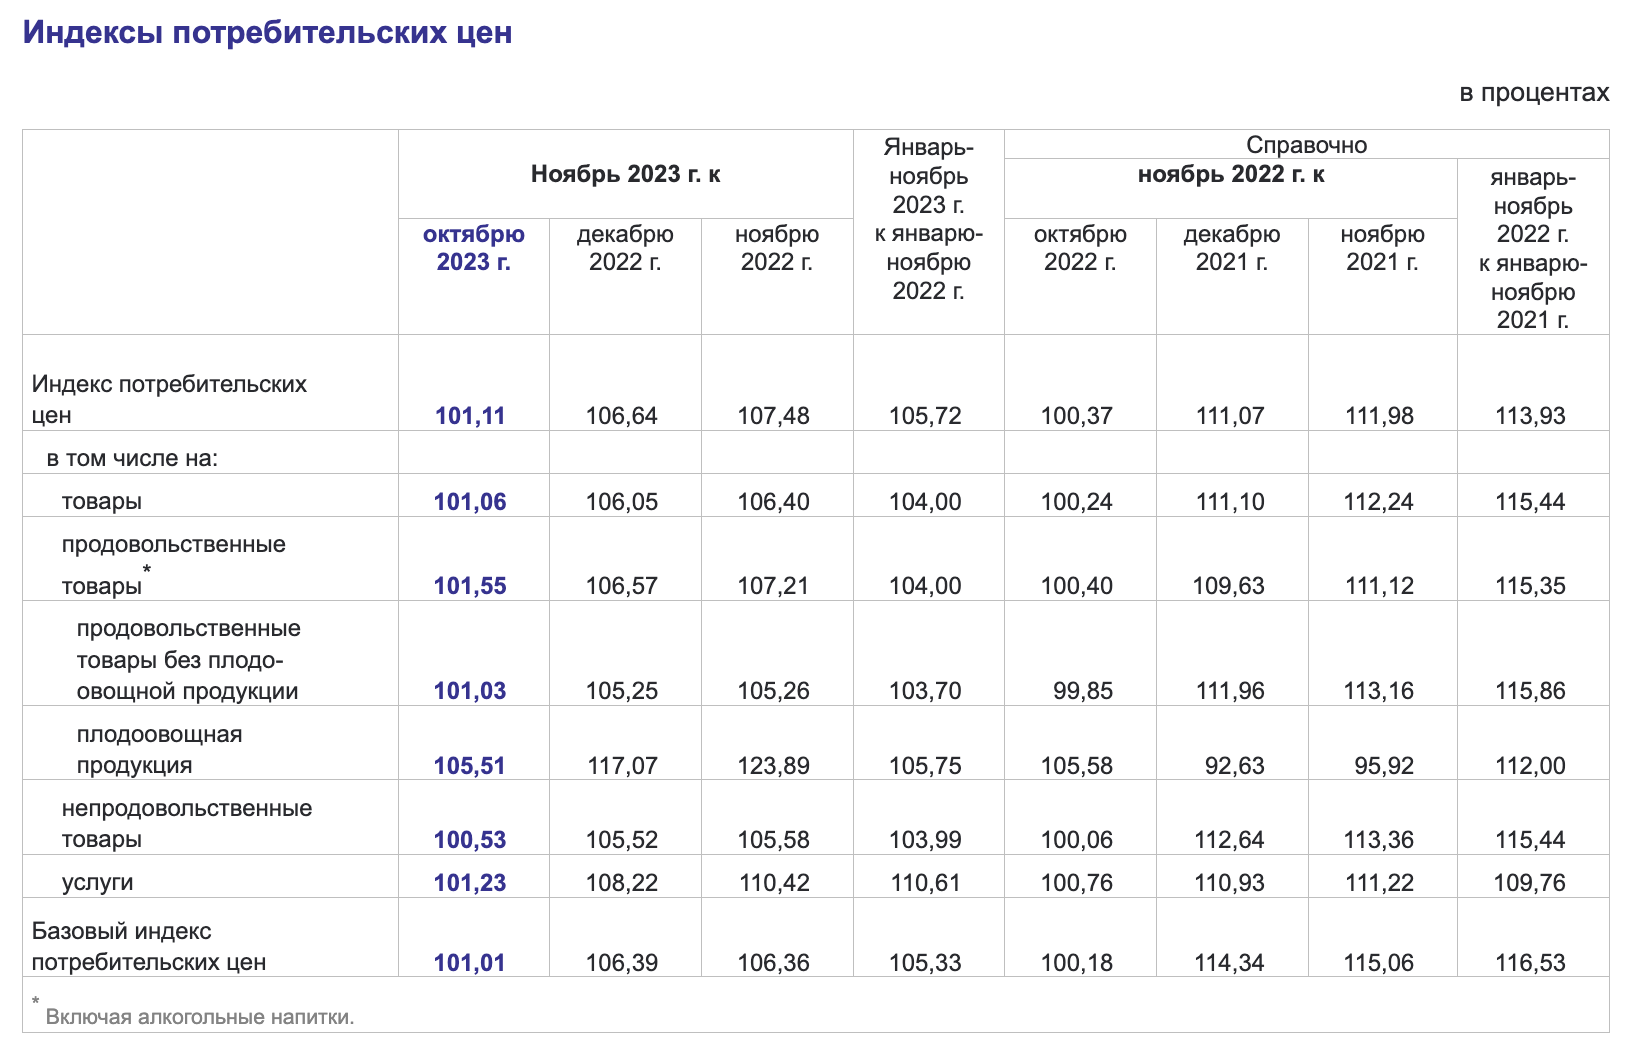Click the value 101,11
Screen dimensions: 1630x1050
[x=470, y=416]
